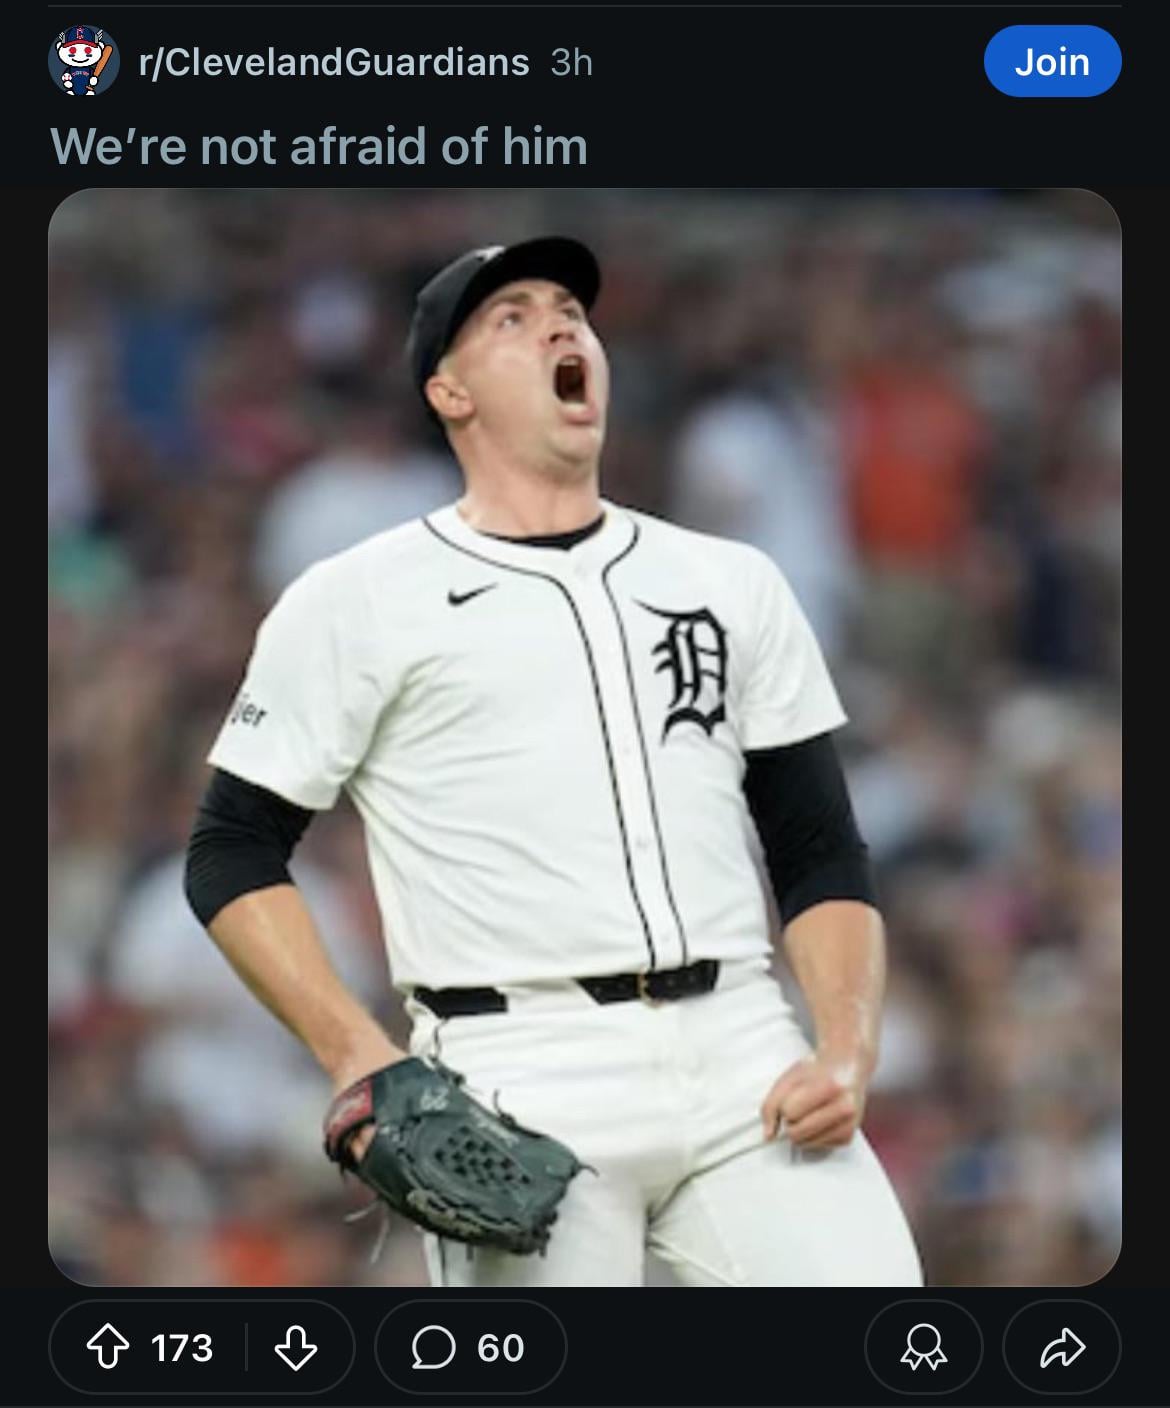Join the r/ClevelandGuardians community

(x=1052, y=62)
